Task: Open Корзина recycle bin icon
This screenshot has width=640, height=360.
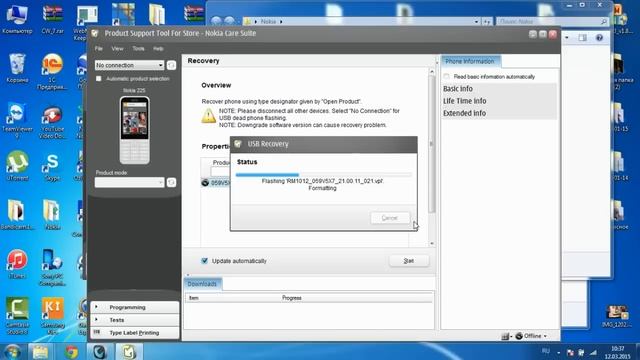Action: (17, 68)
